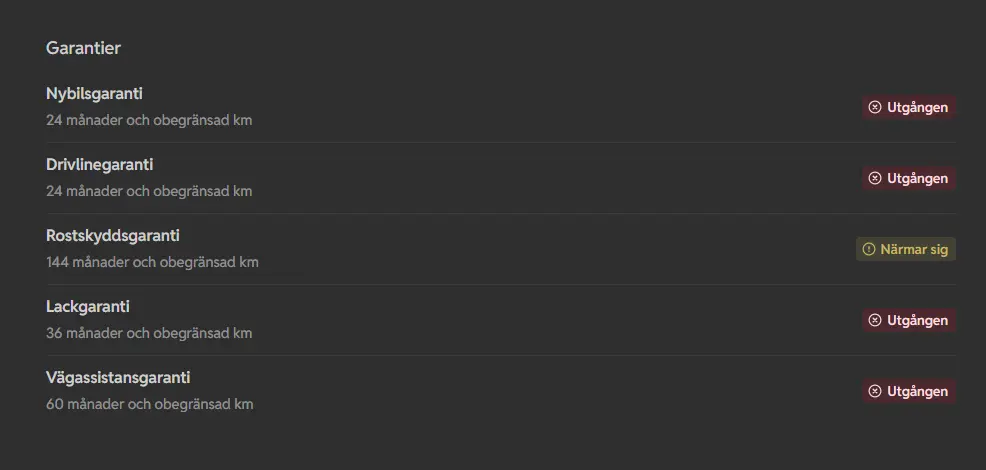
Task: Click the 36 månader och obegränsad km text
Action: coord(149,333)
